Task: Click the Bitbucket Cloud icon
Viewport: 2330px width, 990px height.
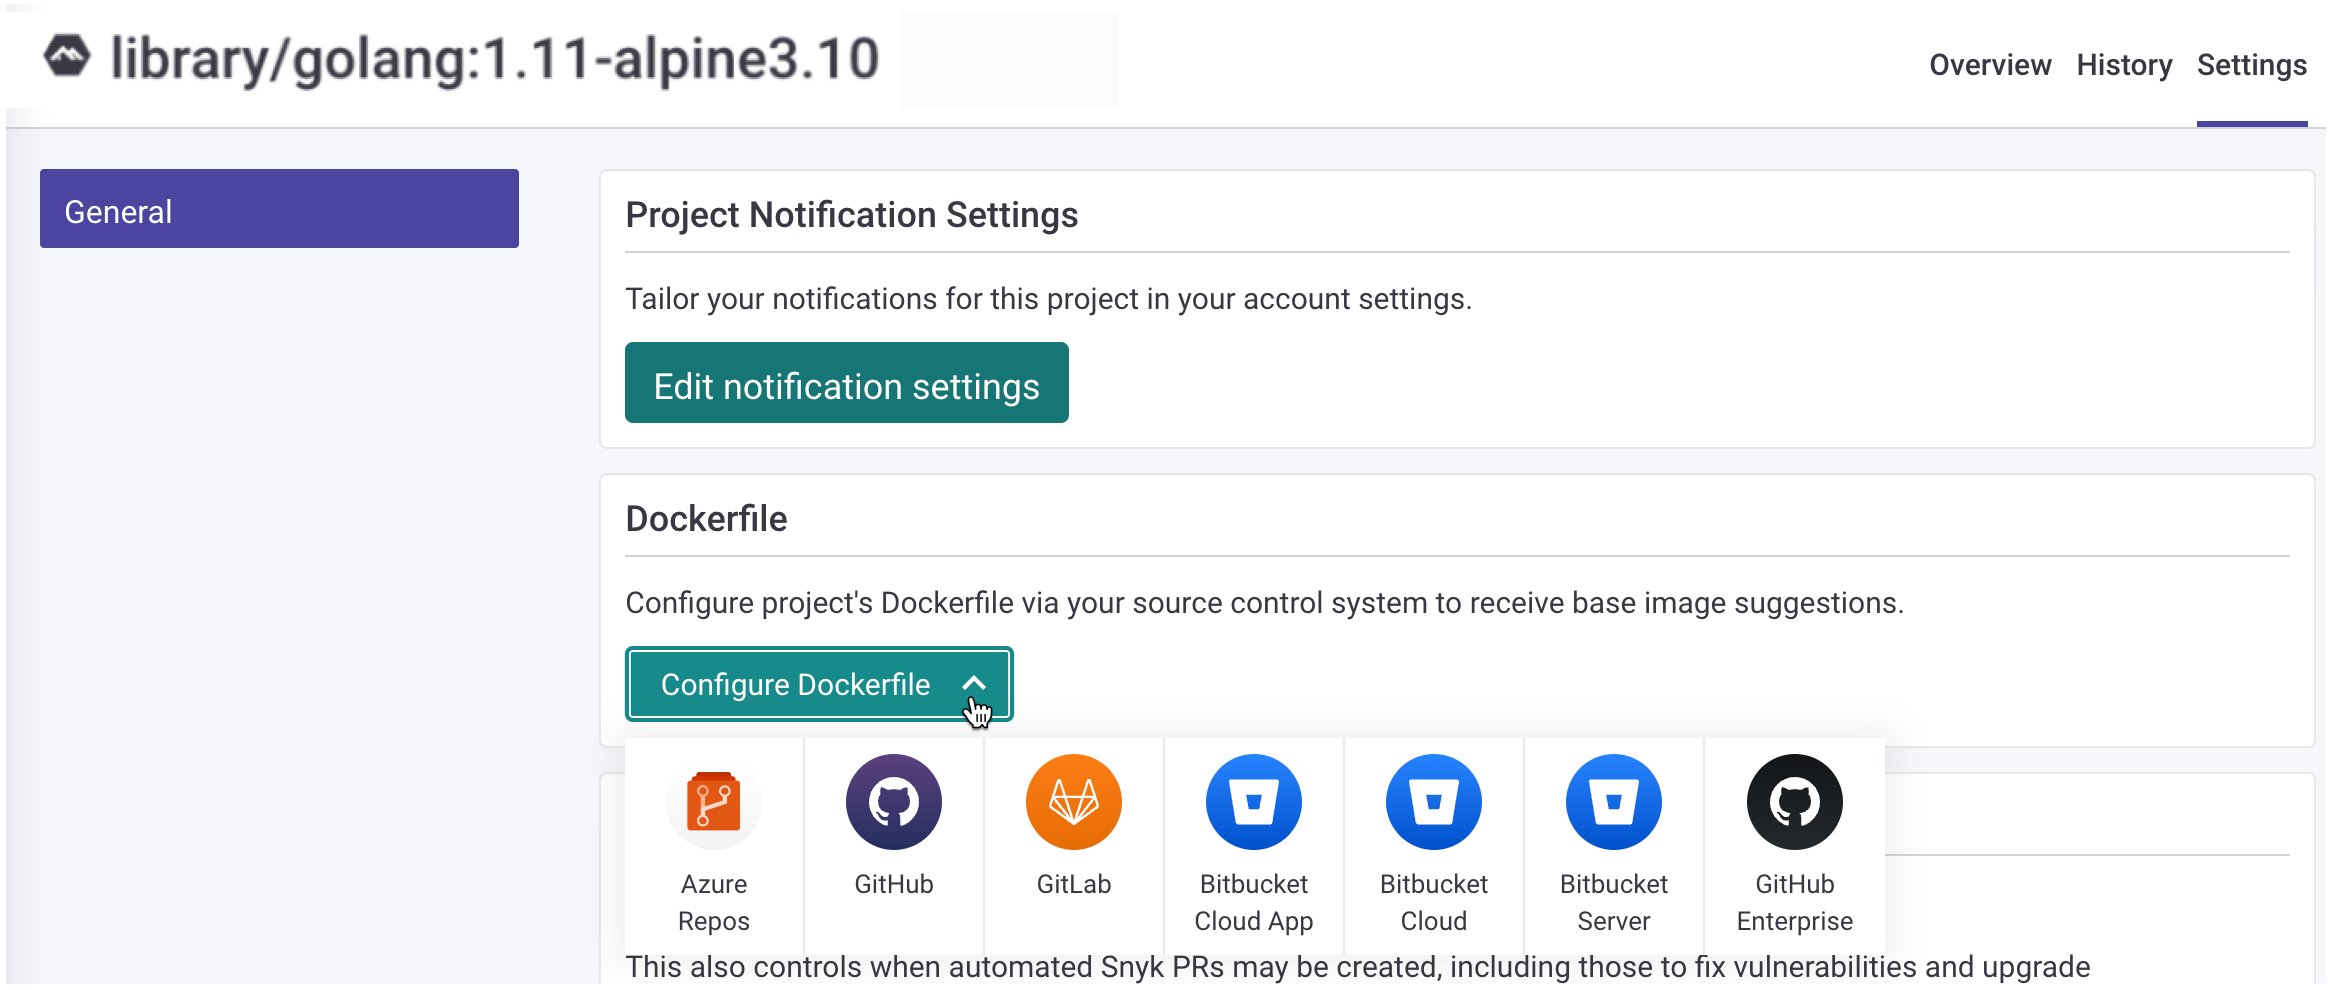Action: click(1433, 802)
